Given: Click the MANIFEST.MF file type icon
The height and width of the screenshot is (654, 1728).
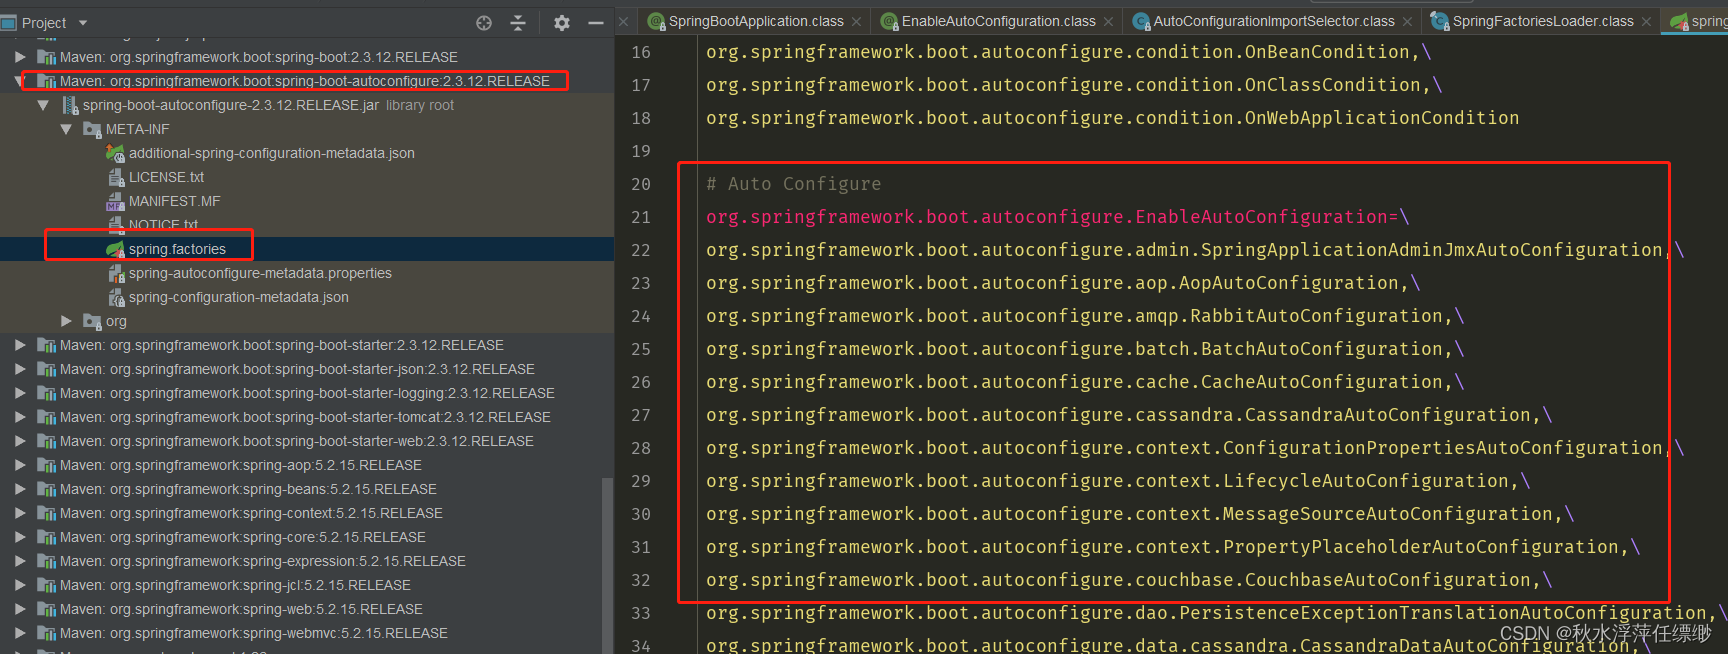Looking at the screenshot, I should [x=116, y=201].
